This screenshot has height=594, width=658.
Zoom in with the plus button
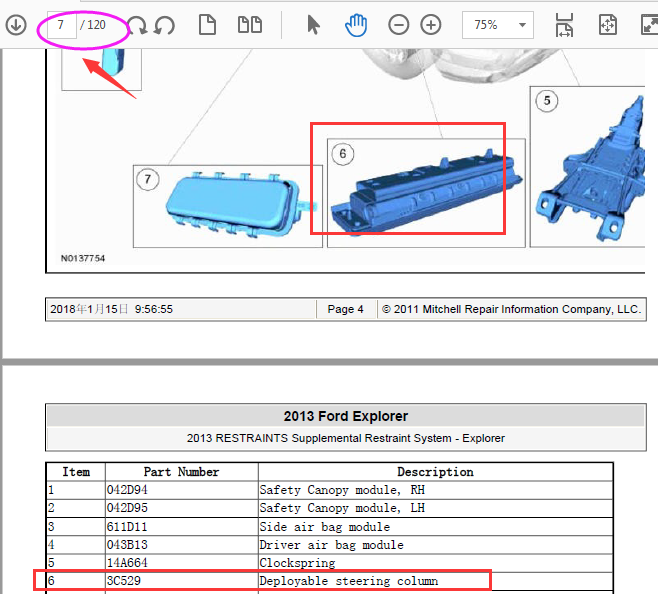point(431,25)
